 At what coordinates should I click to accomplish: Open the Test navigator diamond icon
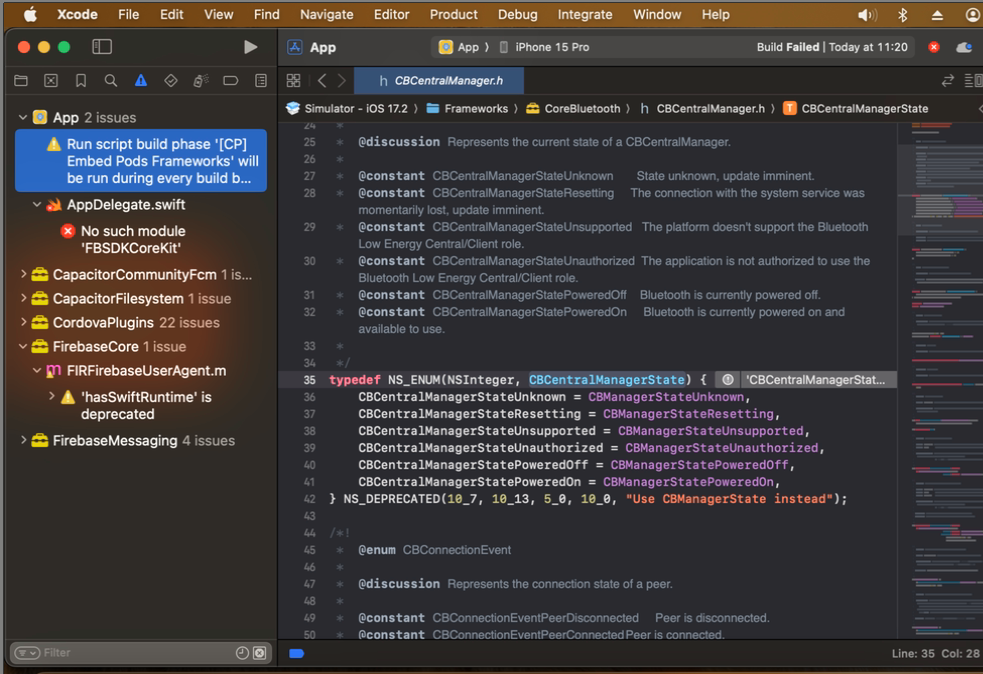(171, 81)
